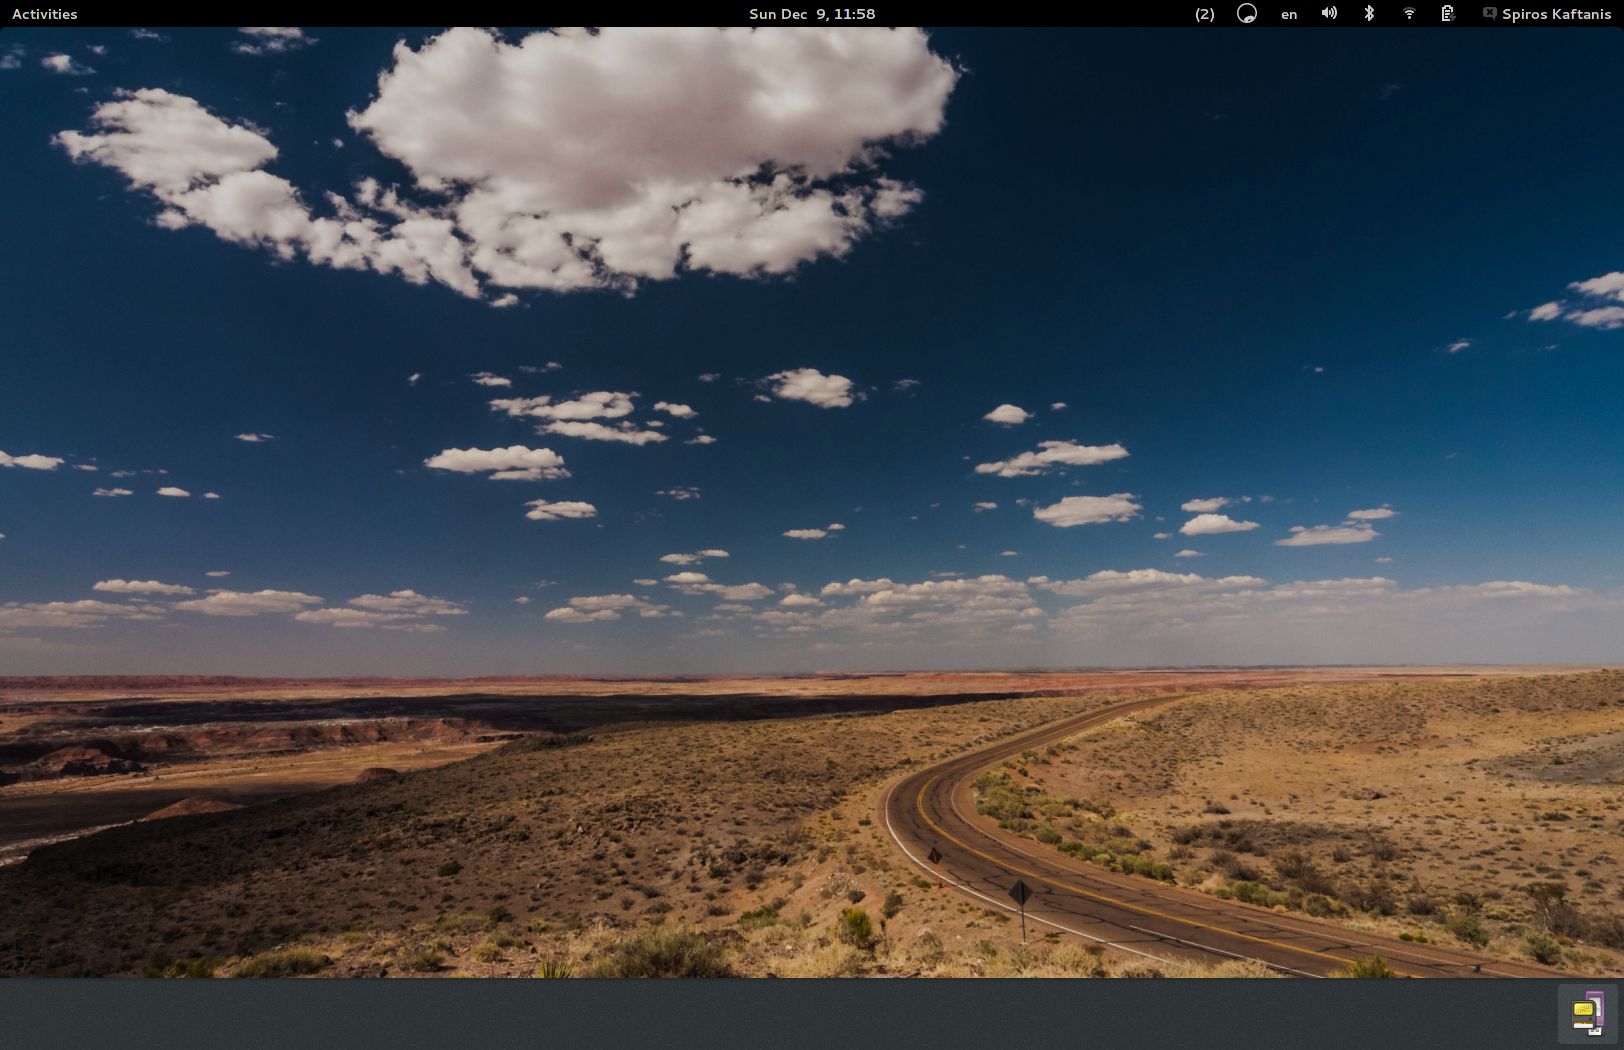Open the Activities overview

pos(44,14)
